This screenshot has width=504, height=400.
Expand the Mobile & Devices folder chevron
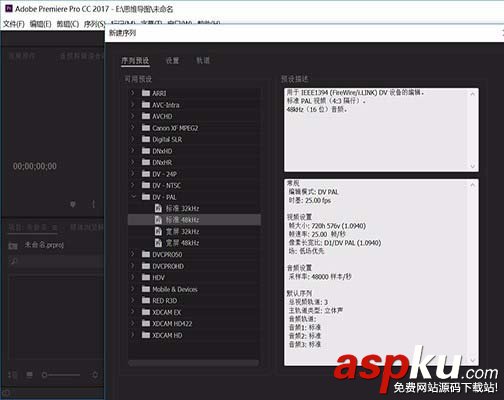coord(133,289)
